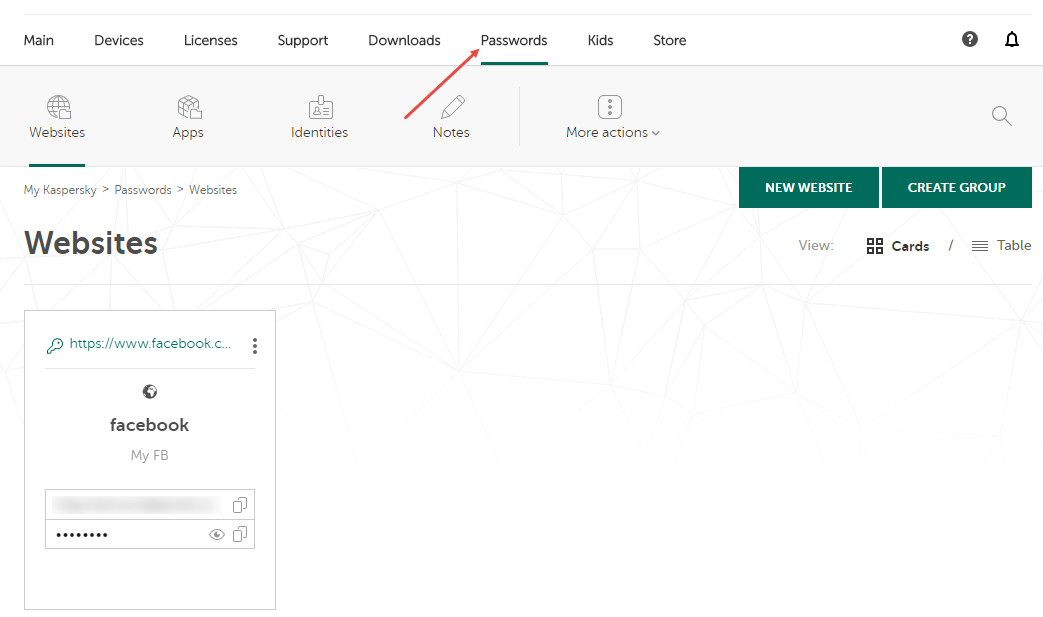Click the My FB account label

coord(150,455)
